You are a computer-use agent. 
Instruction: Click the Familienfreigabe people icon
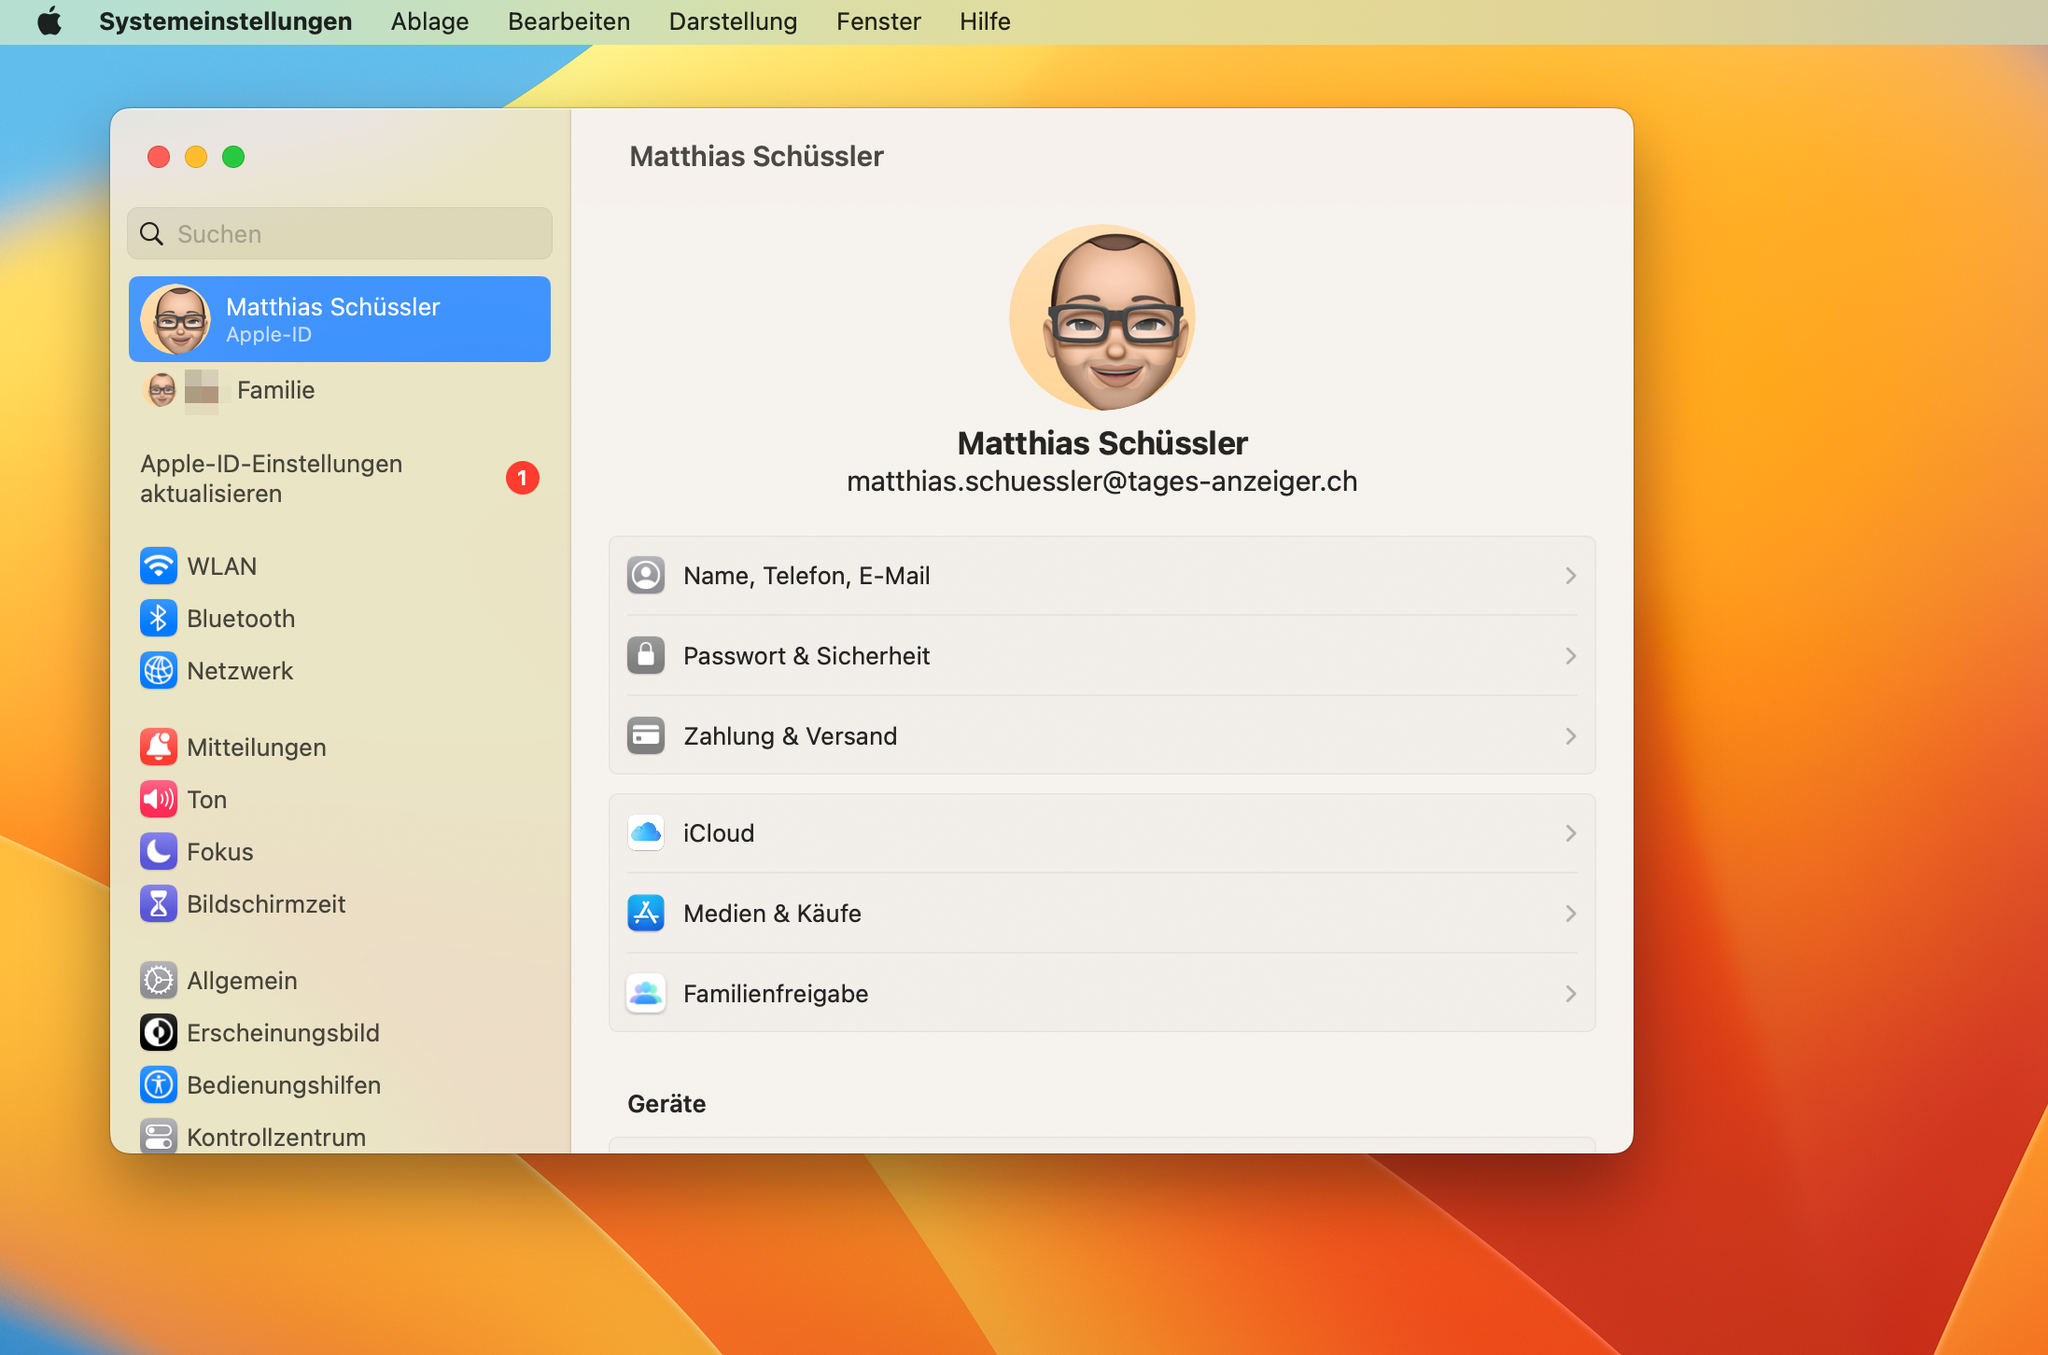click(x=646, y=992)
